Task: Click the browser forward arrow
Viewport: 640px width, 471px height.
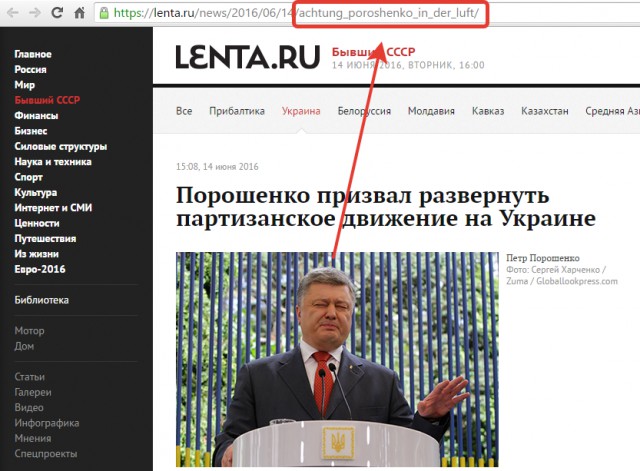Action: [x=35, y=13]
